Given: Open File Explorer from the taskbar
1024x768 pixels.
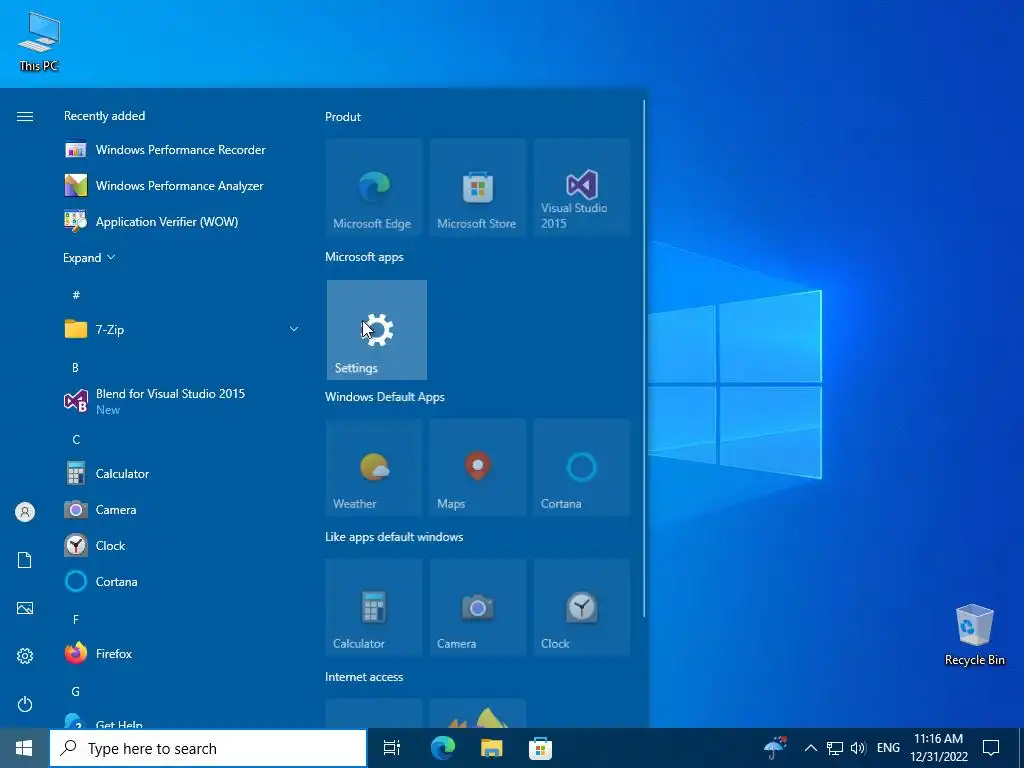Looking at the screenshot, I should coord(492,748).
